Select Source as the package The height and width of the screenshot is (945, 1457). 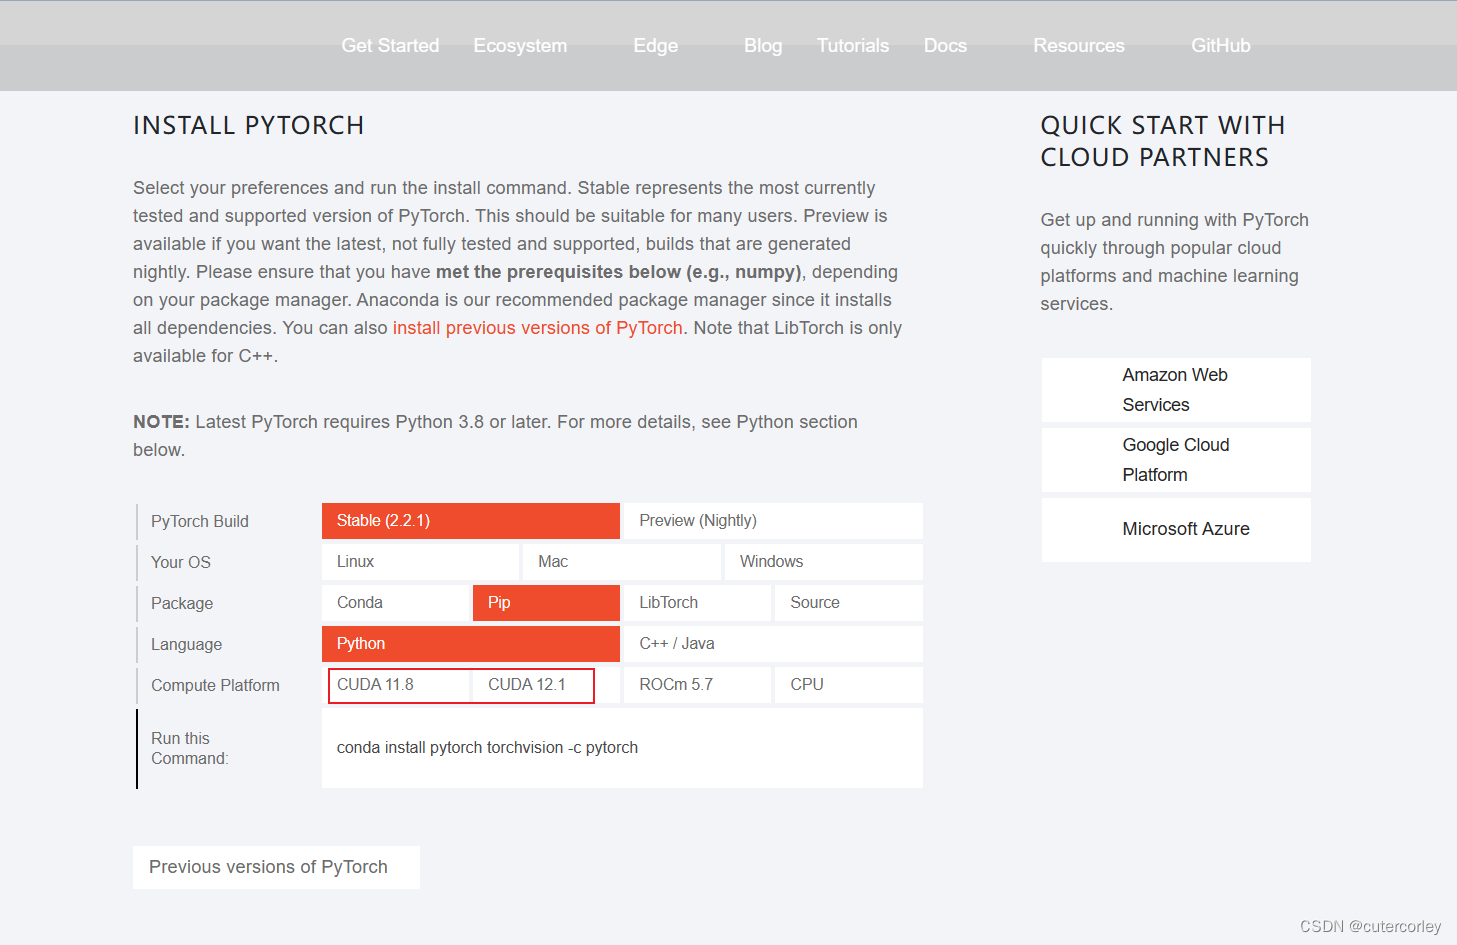tap(849, 603)
